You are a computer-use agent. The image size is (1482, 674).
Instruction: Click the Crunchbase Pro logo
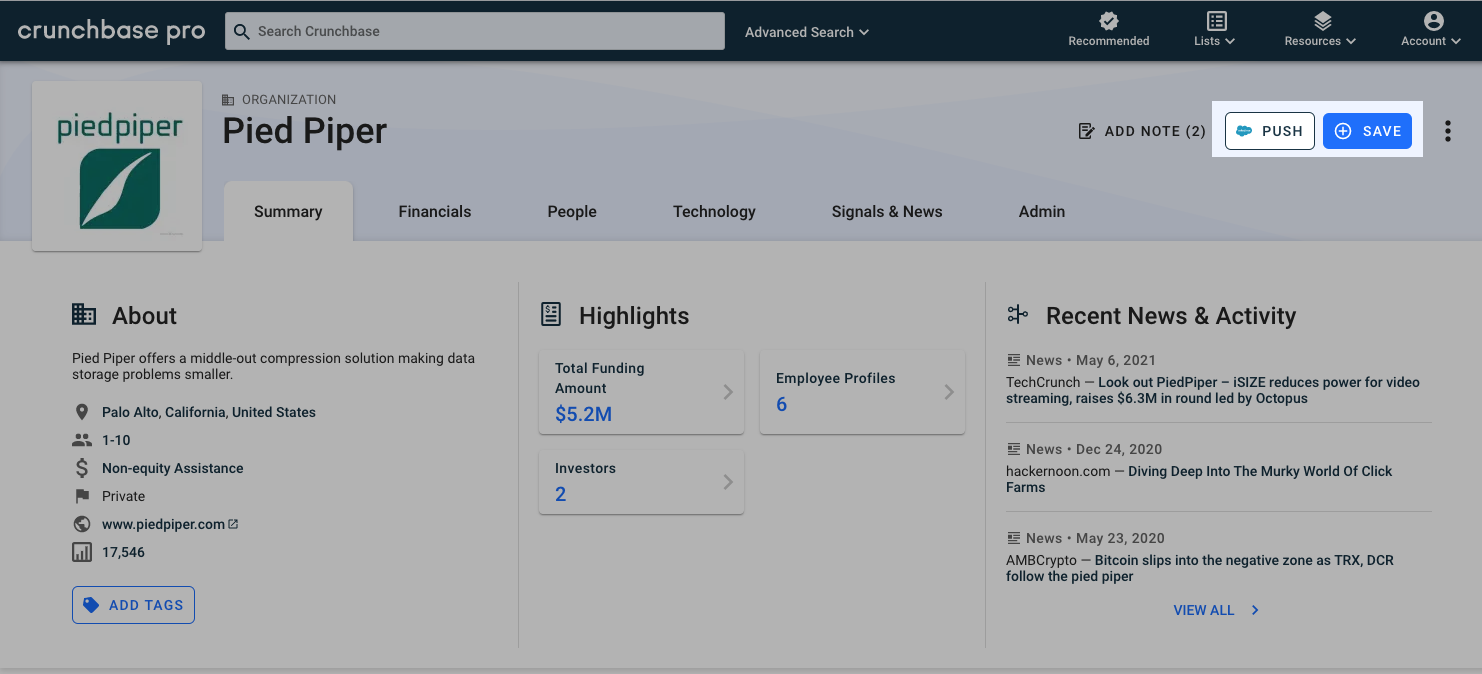110,30
